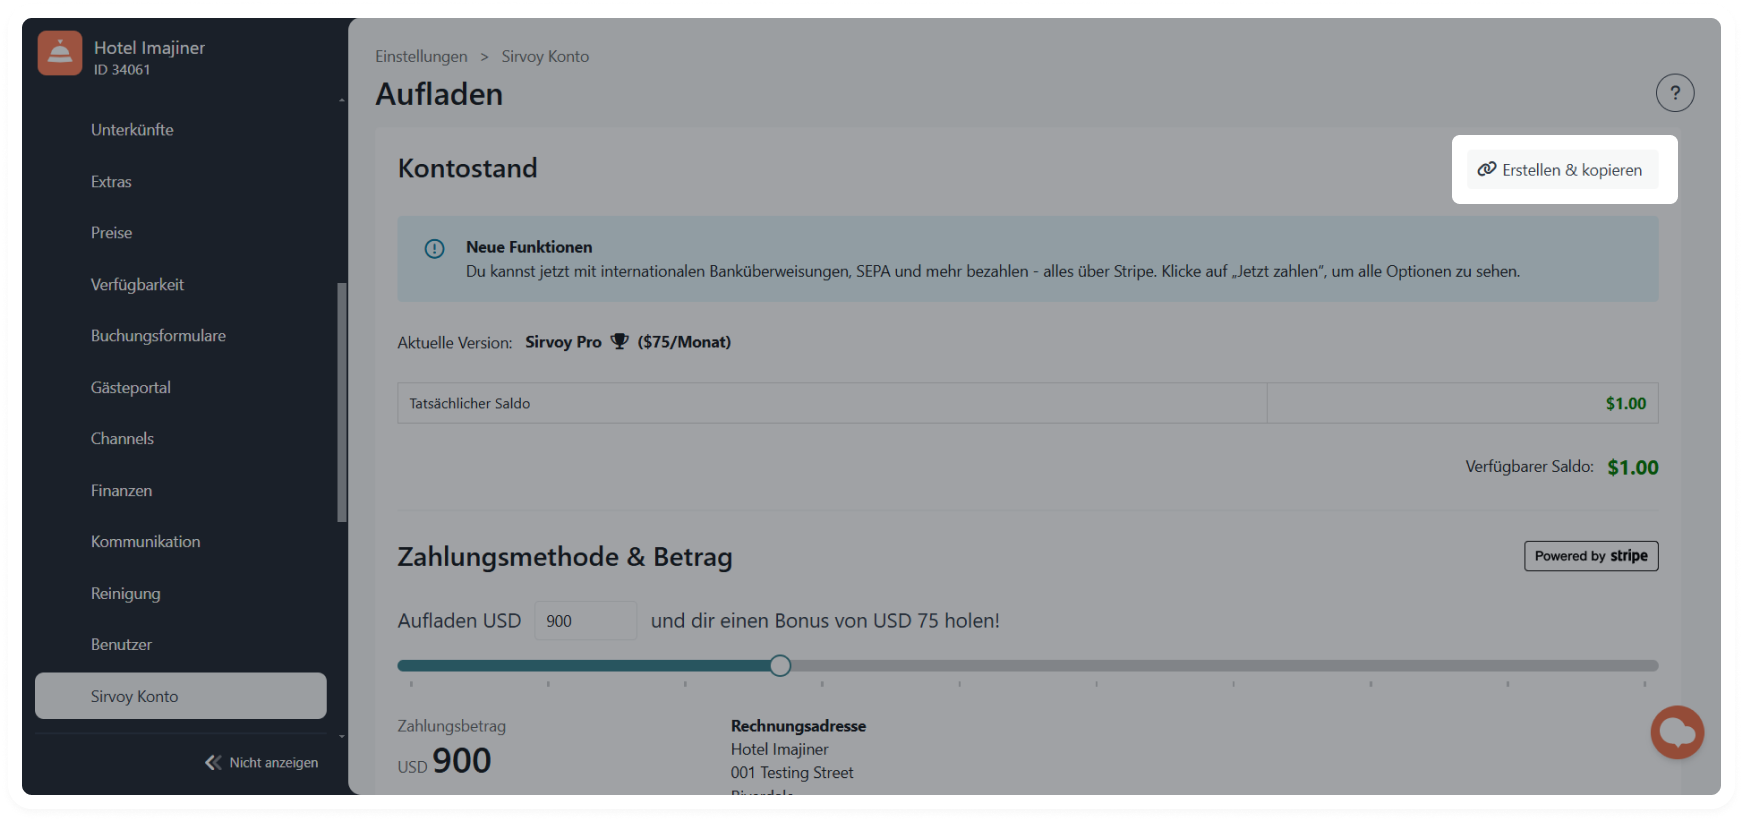
Task: Click the Erstellen & kopieren link button
Action: (x=1562, y=170)
